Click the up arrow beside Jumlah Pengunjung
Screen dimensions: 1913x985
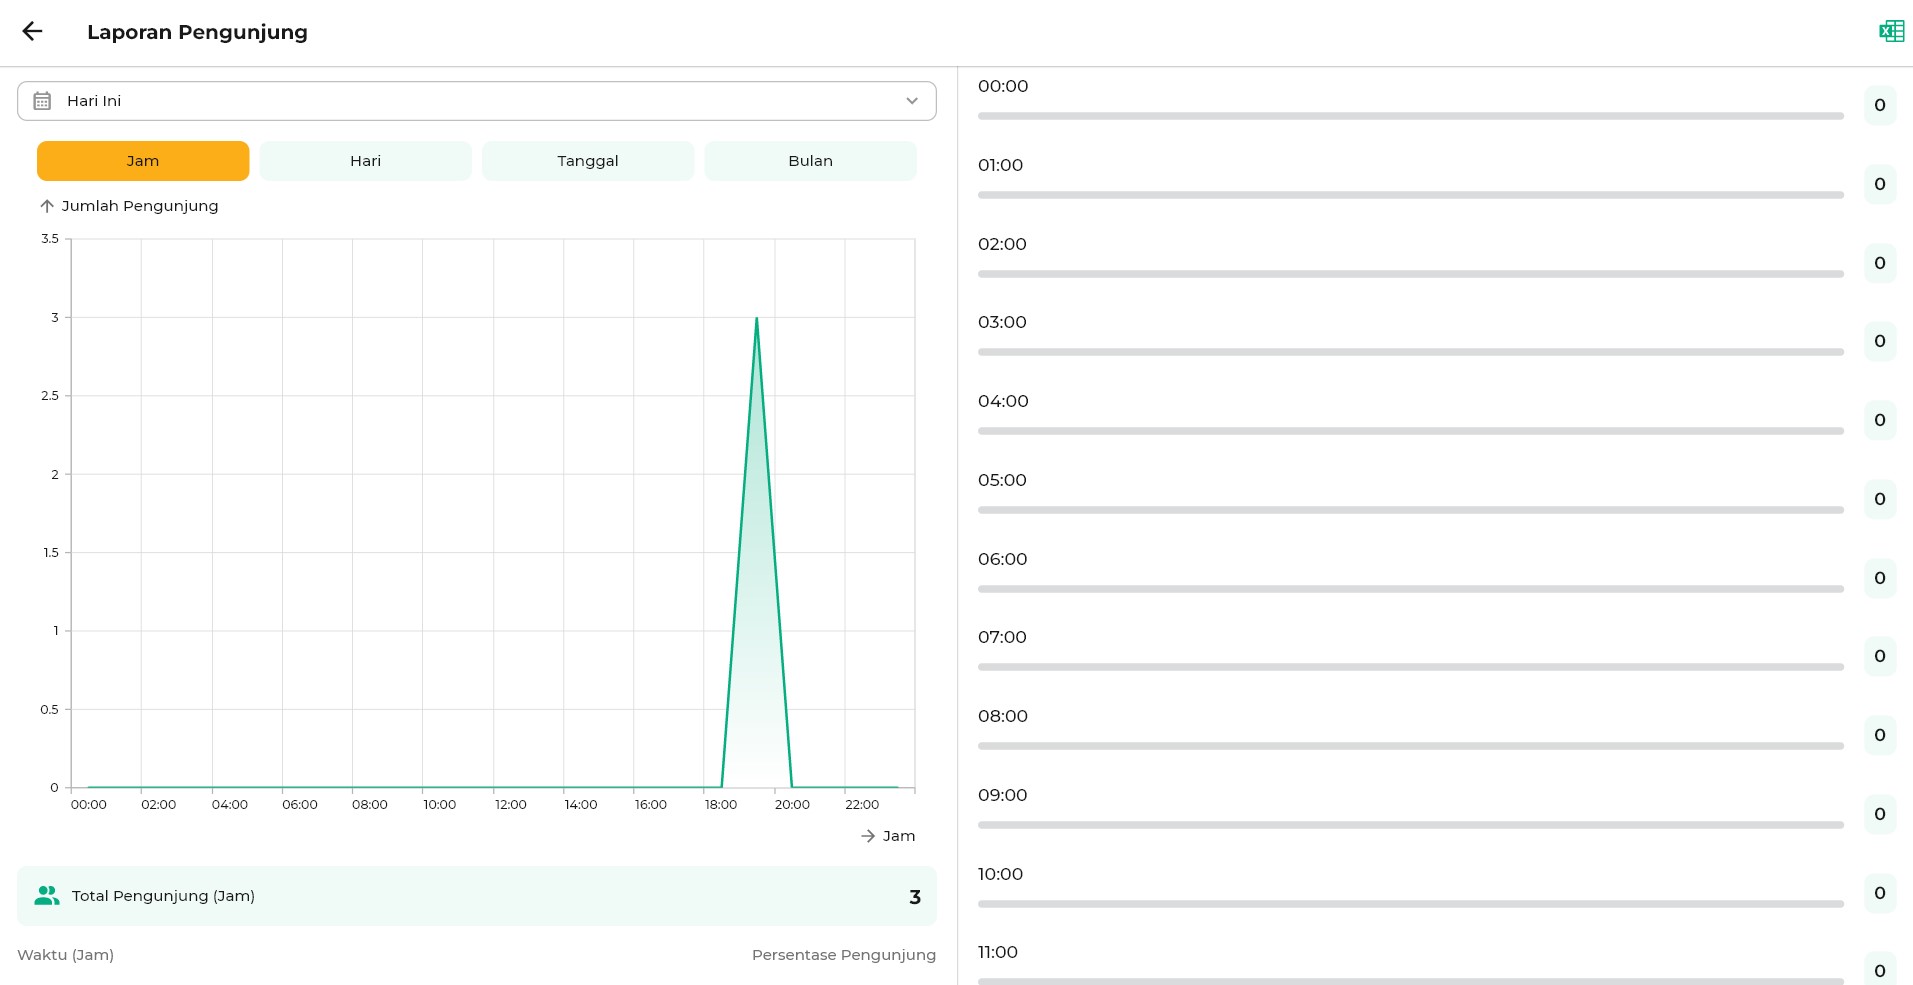point(47,206)
